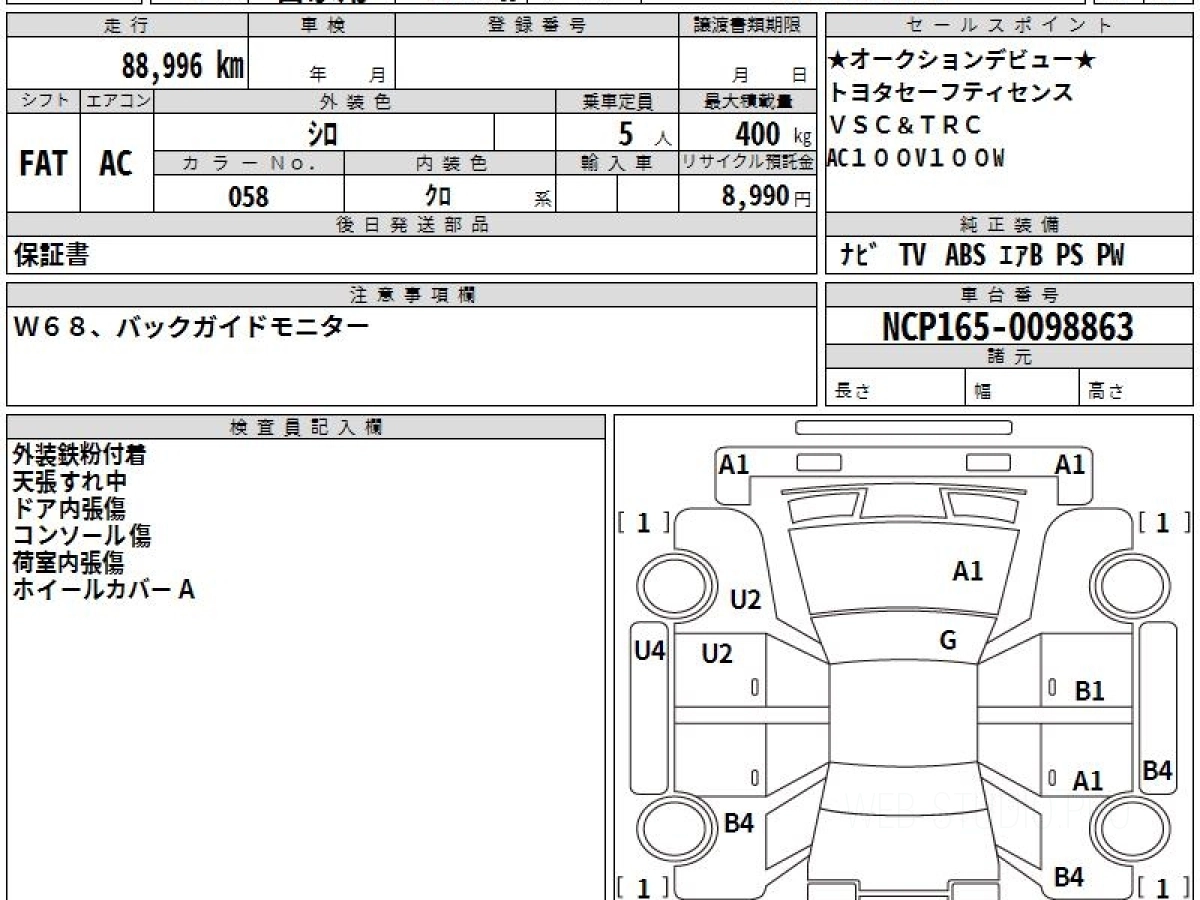Click the 外装色 header

click(x=355, y=101)
